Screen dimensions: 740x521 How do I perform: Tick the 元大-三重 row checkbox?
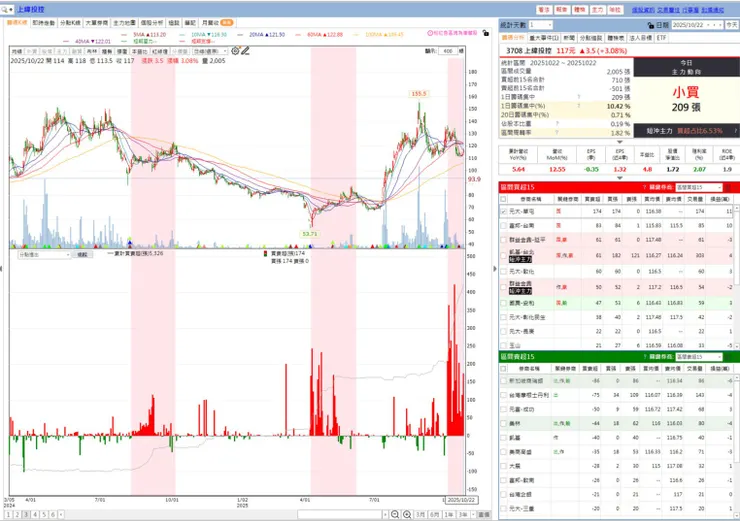(x=503, y=508)
